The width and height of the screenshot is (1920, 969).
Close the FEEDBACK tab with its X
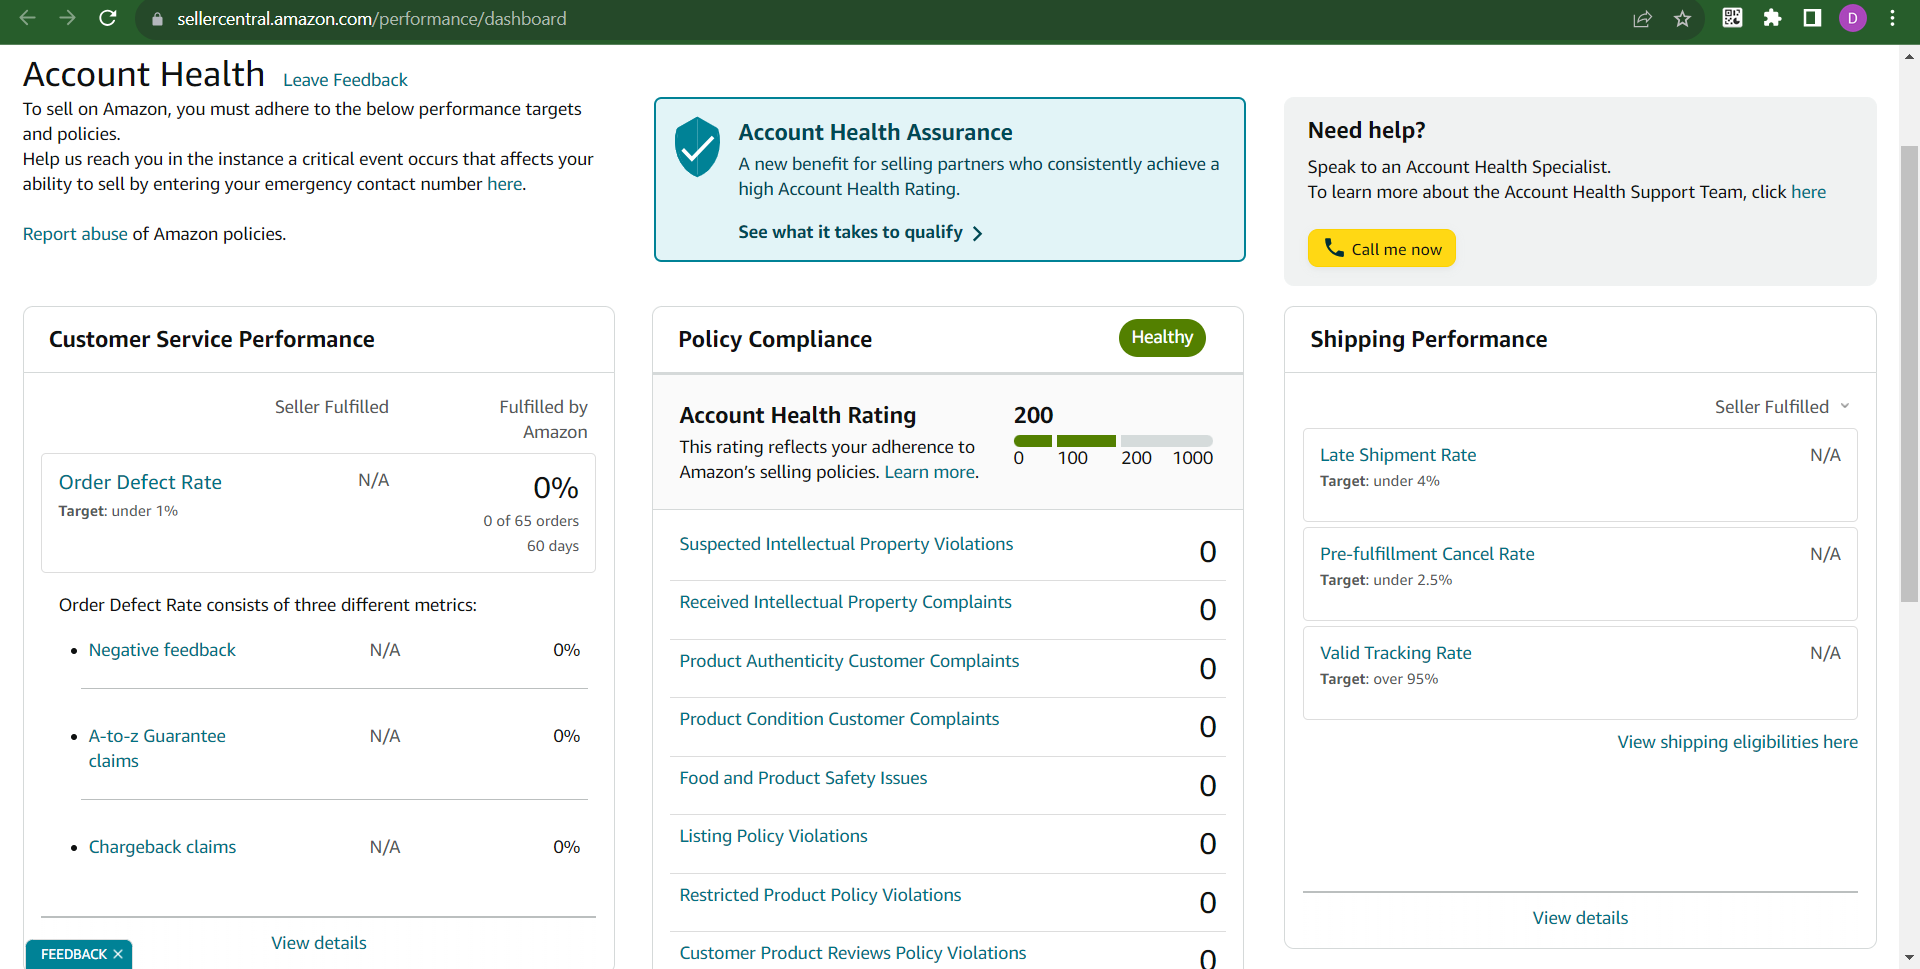(118, 954)
